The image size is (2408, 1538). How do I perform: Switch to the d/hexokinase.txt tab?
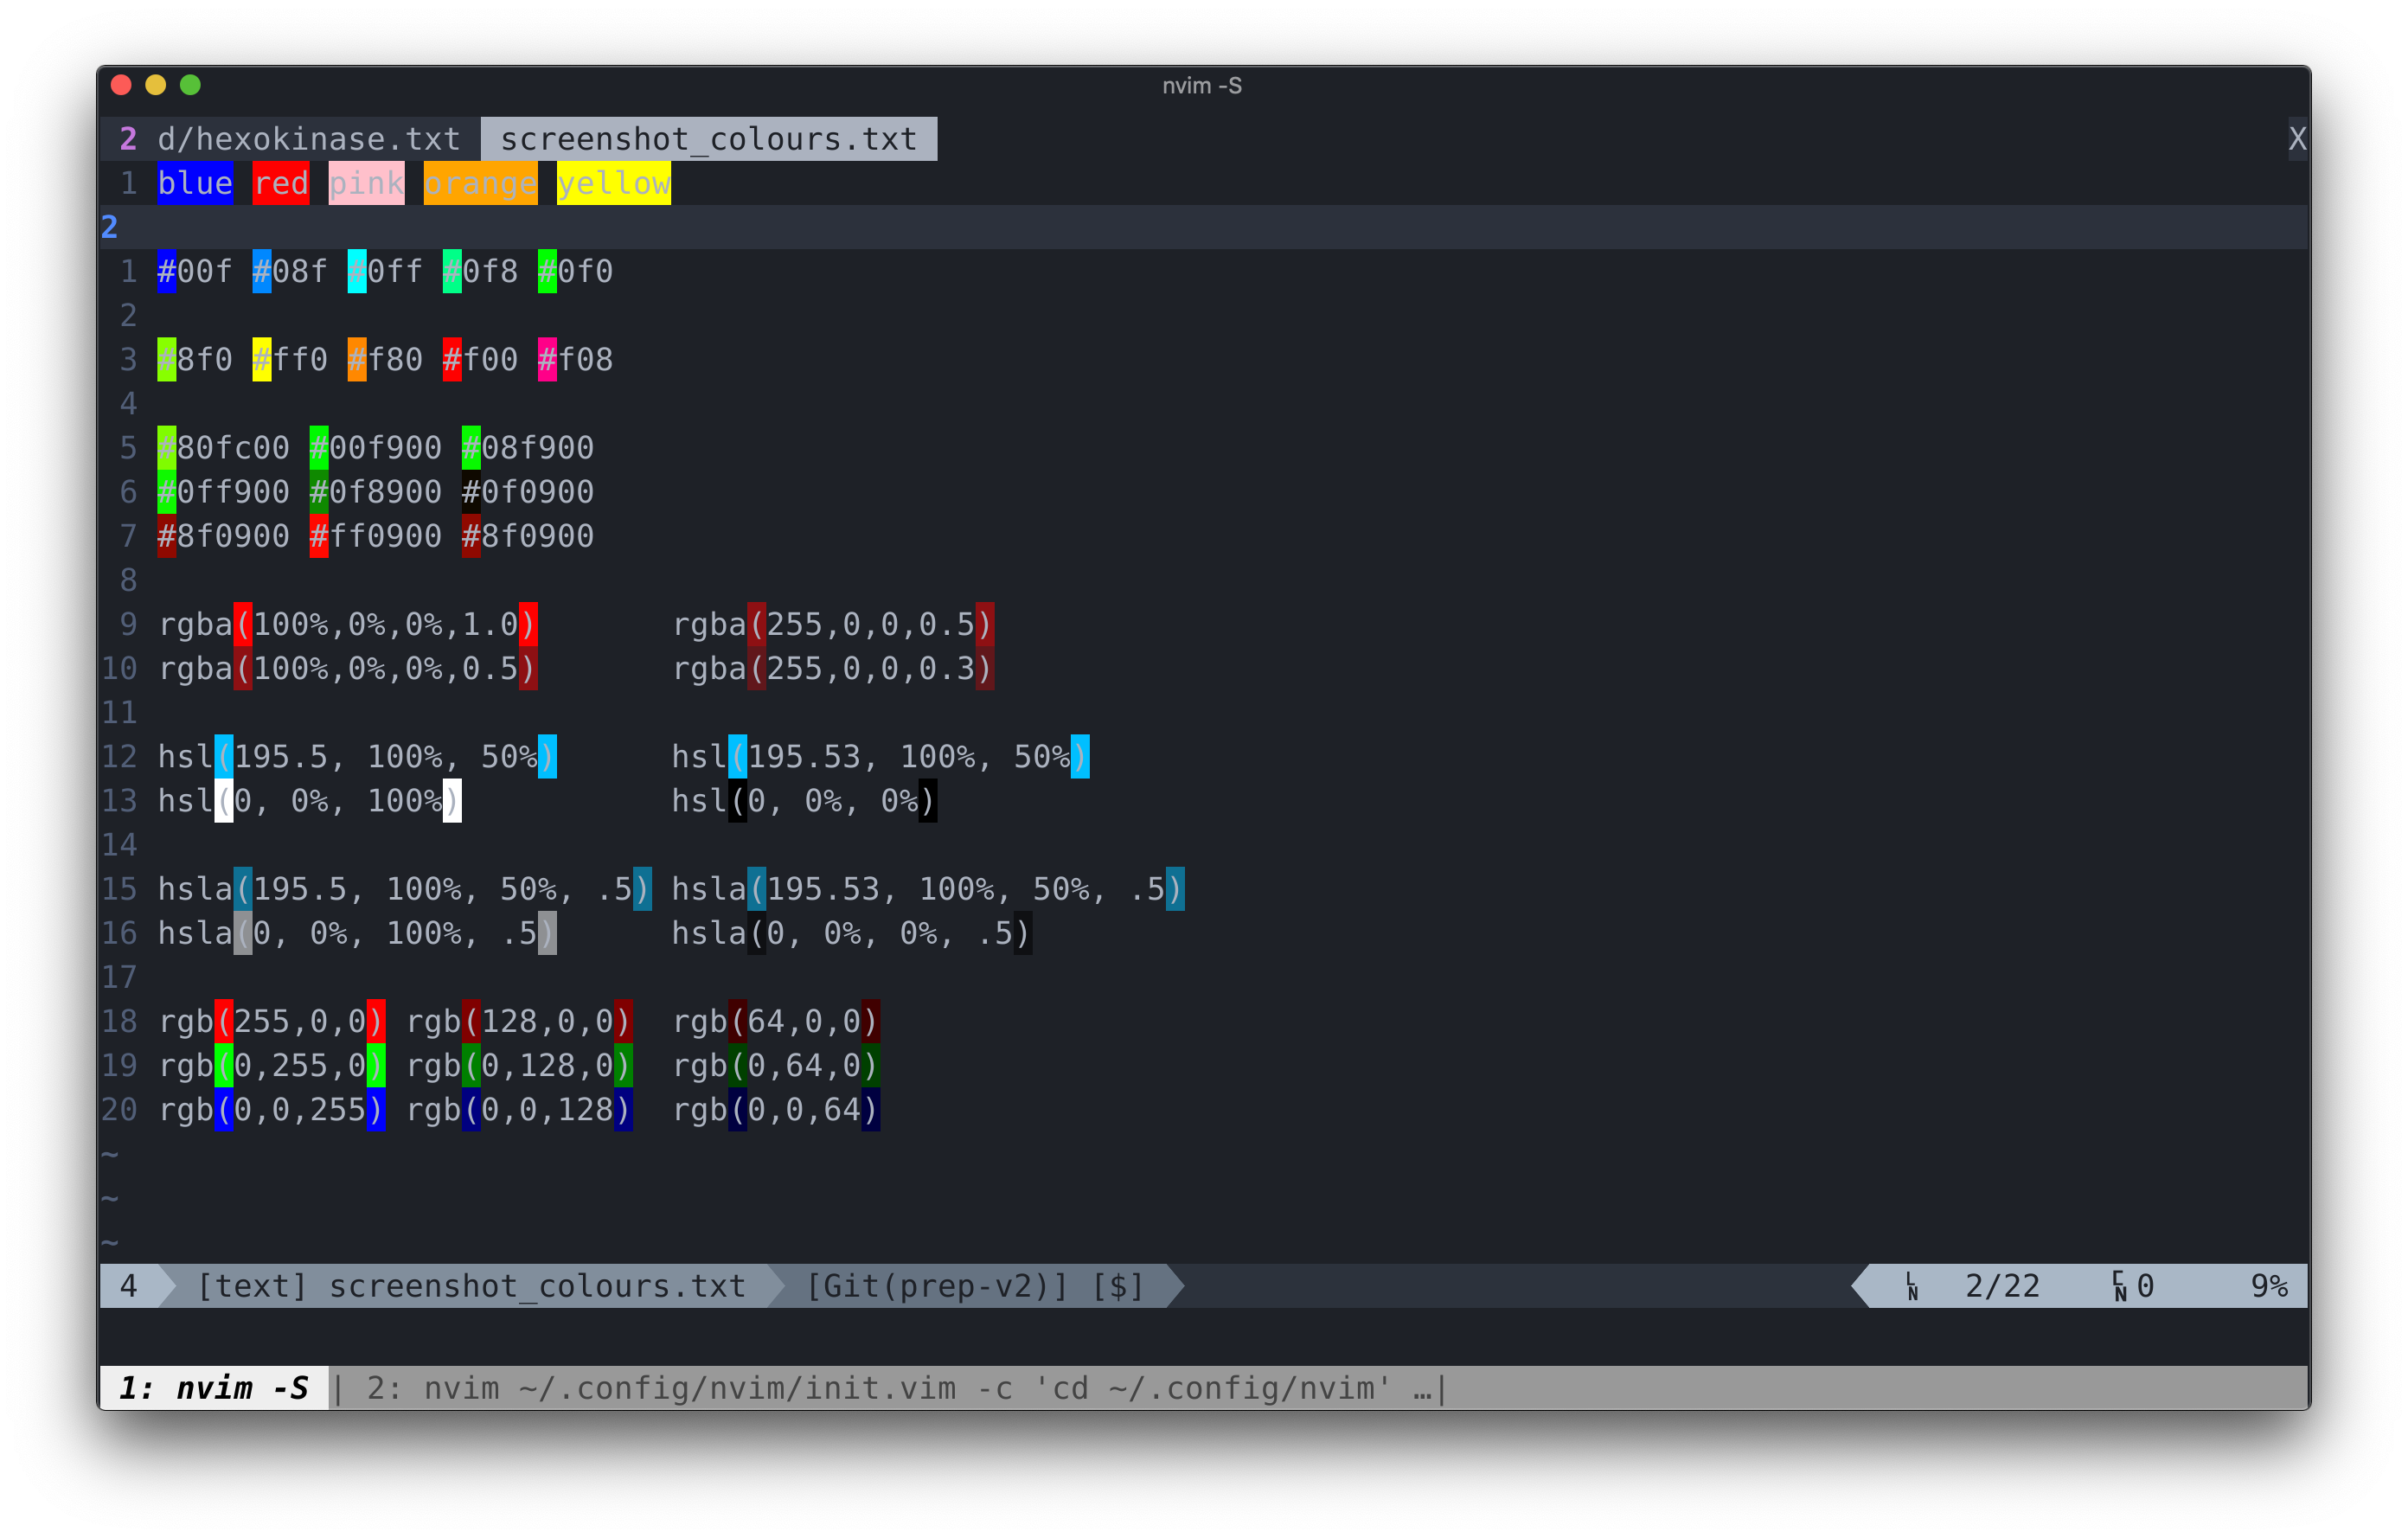[x=307, y=139]
